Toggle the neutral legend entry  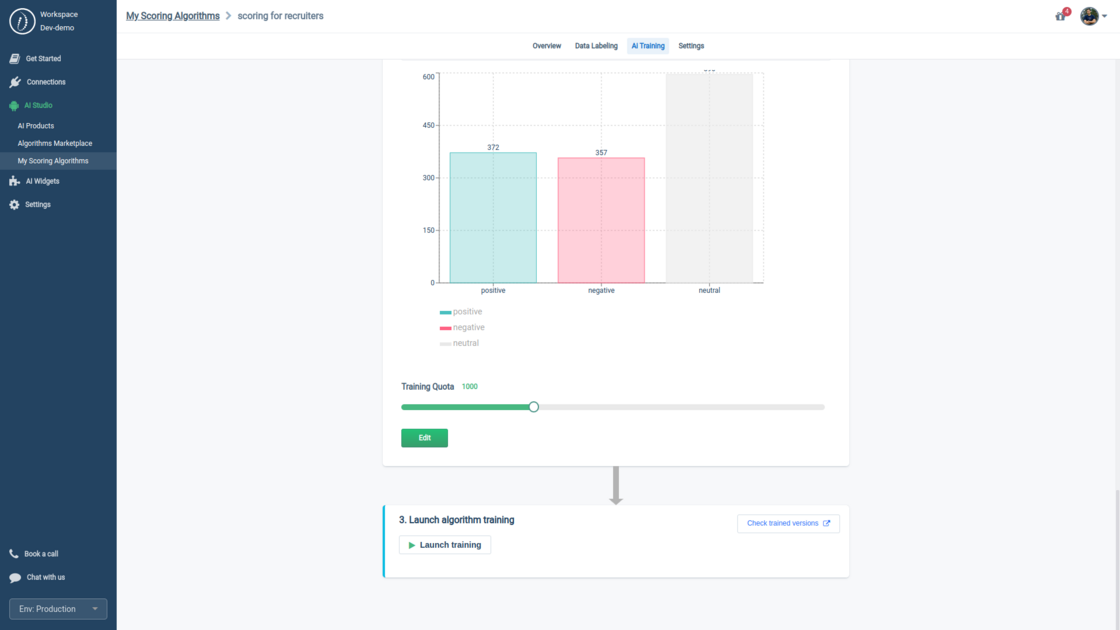tap(459, 343)
